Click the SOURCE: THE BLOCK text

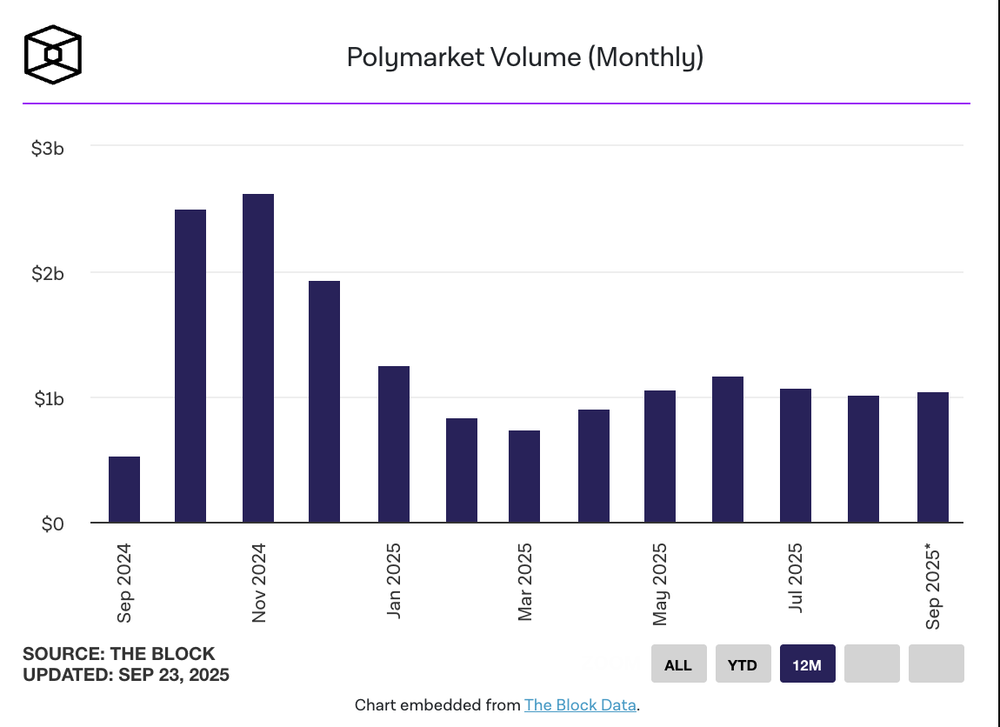pyautogui.click(x=119, y=654)
